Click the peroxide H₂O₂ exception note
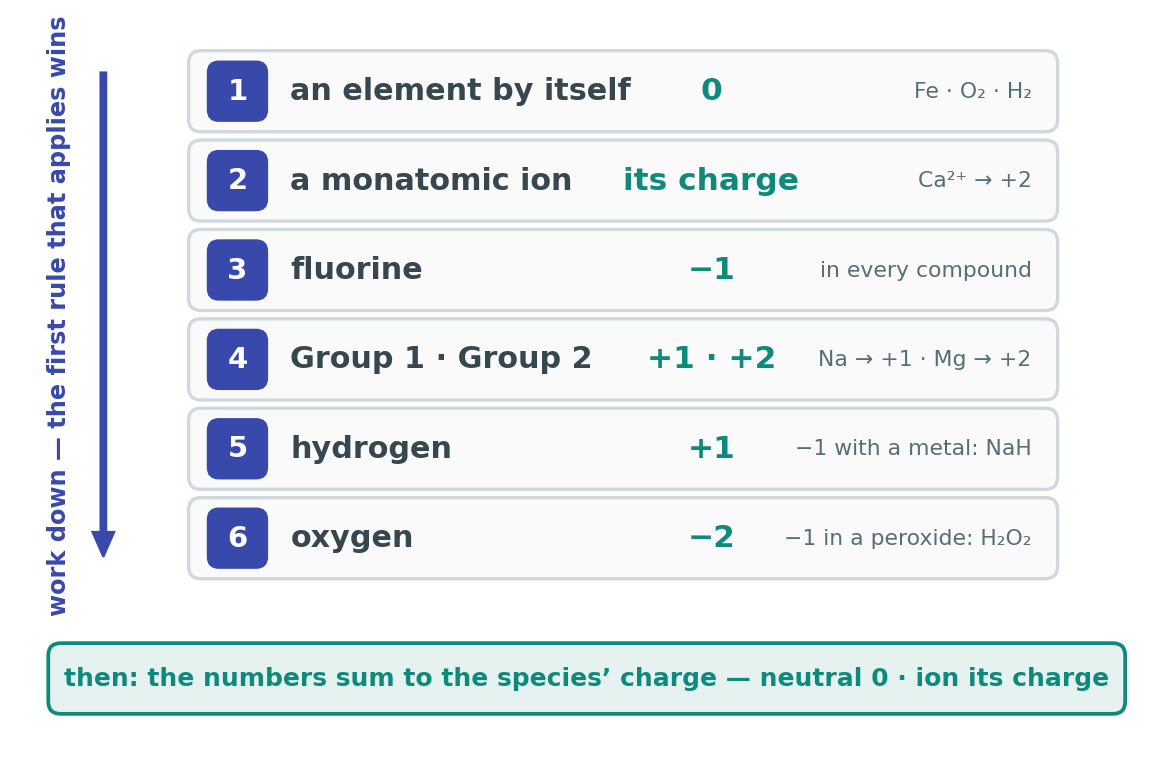Screen dimensions: 1173x759 (x=907, y=538)
